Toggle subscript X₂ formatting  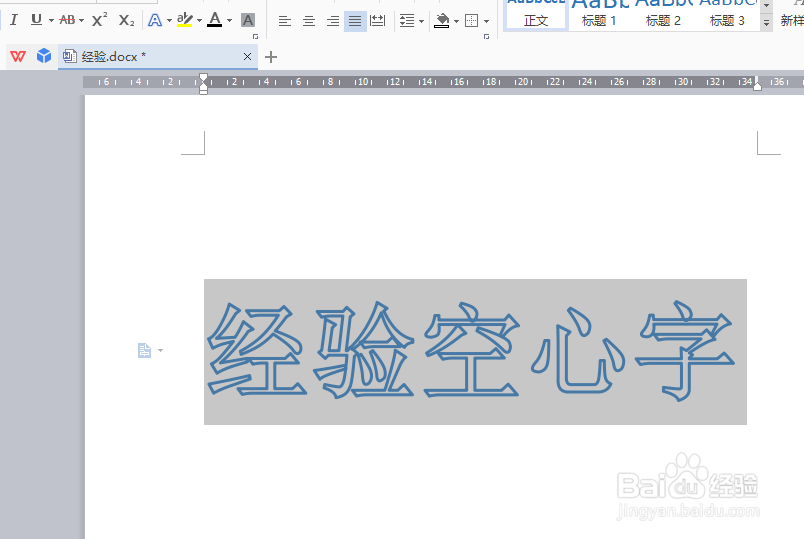[126, 20]
